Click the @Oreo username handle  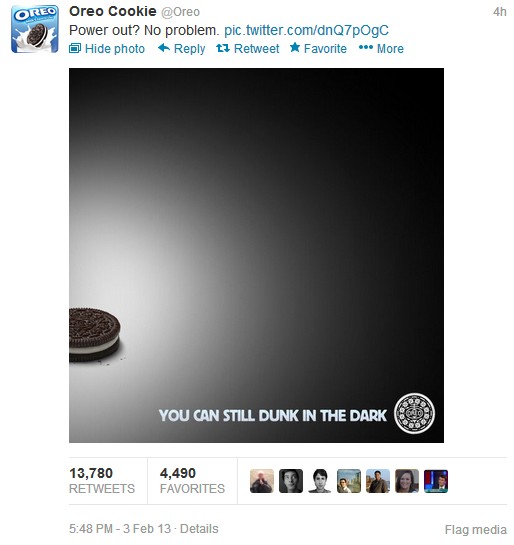click(x=180, y=12)
